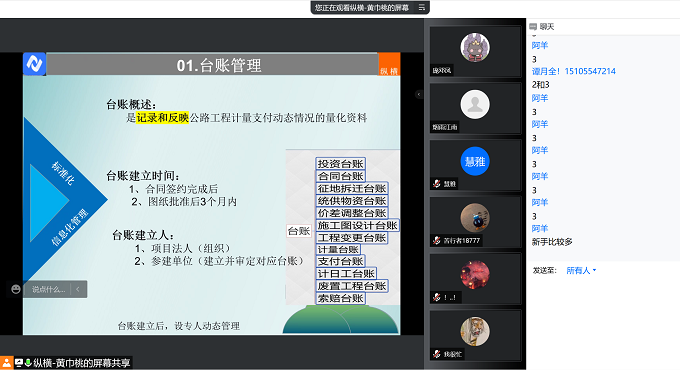Collapse the participant video strip arrow
The width and height of the screenshot is (680, 370).
coord(418,94)
